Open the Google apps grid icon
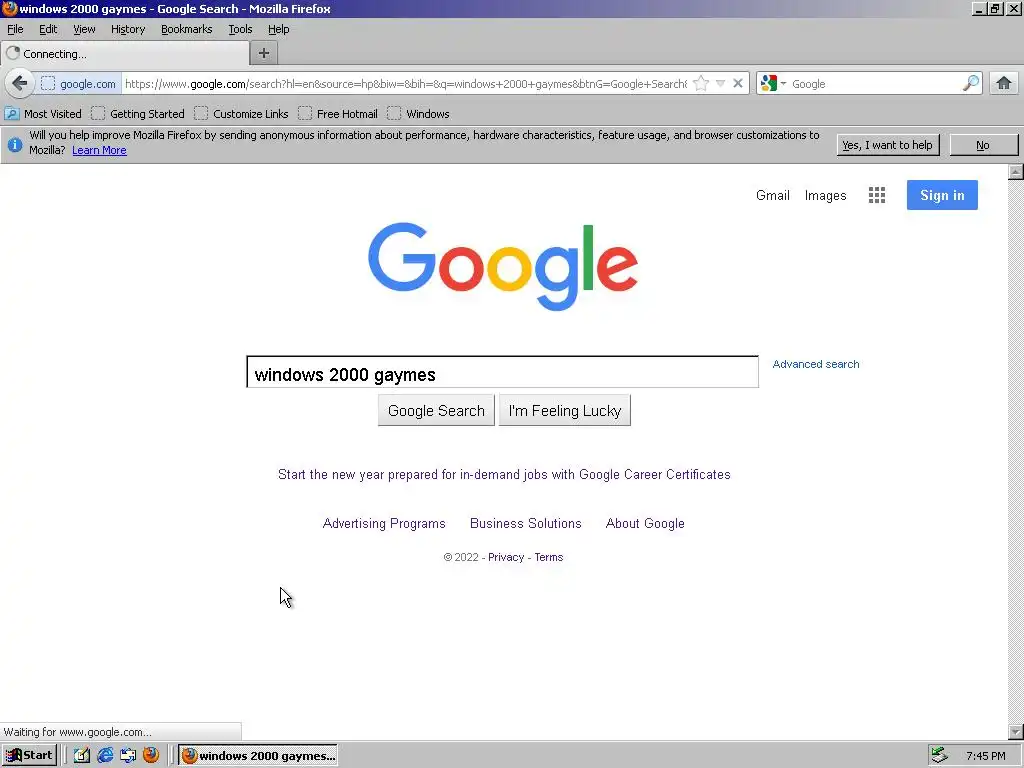Viewport: 1024px width, 768px height. click(x=877, y=195)
